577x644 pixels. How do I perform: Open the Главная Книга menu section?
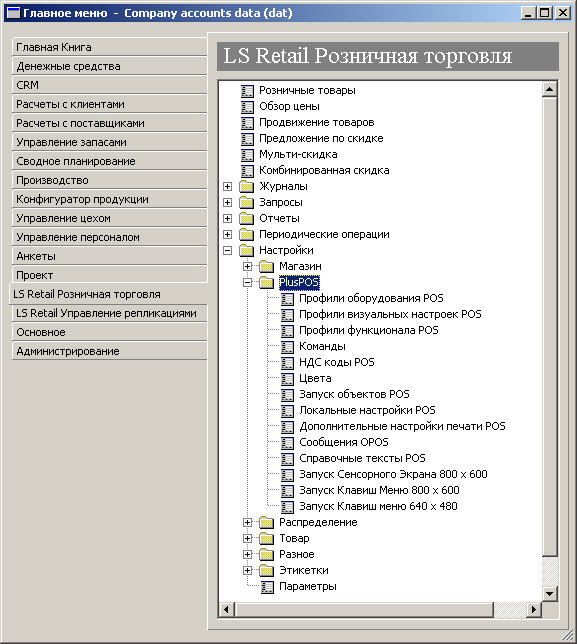pyautogui.click(x=109, y=47)
